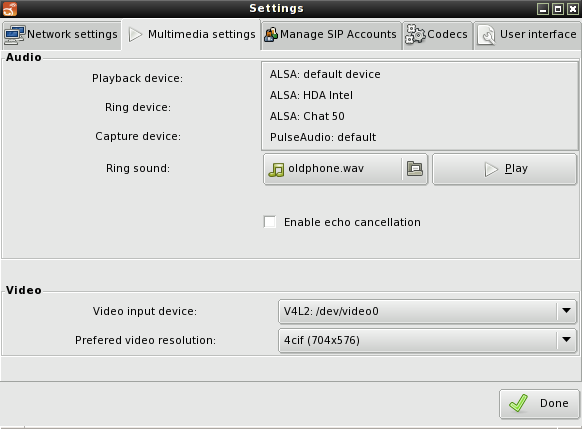Open the Manage SIP Accounts tab
Viewport: 582px width, 429px height.
[331, 35]
